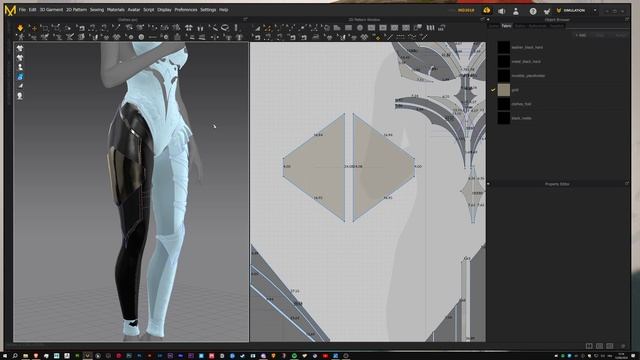Click the round button icon in 3D toolbar second row

tap(141, 37)
